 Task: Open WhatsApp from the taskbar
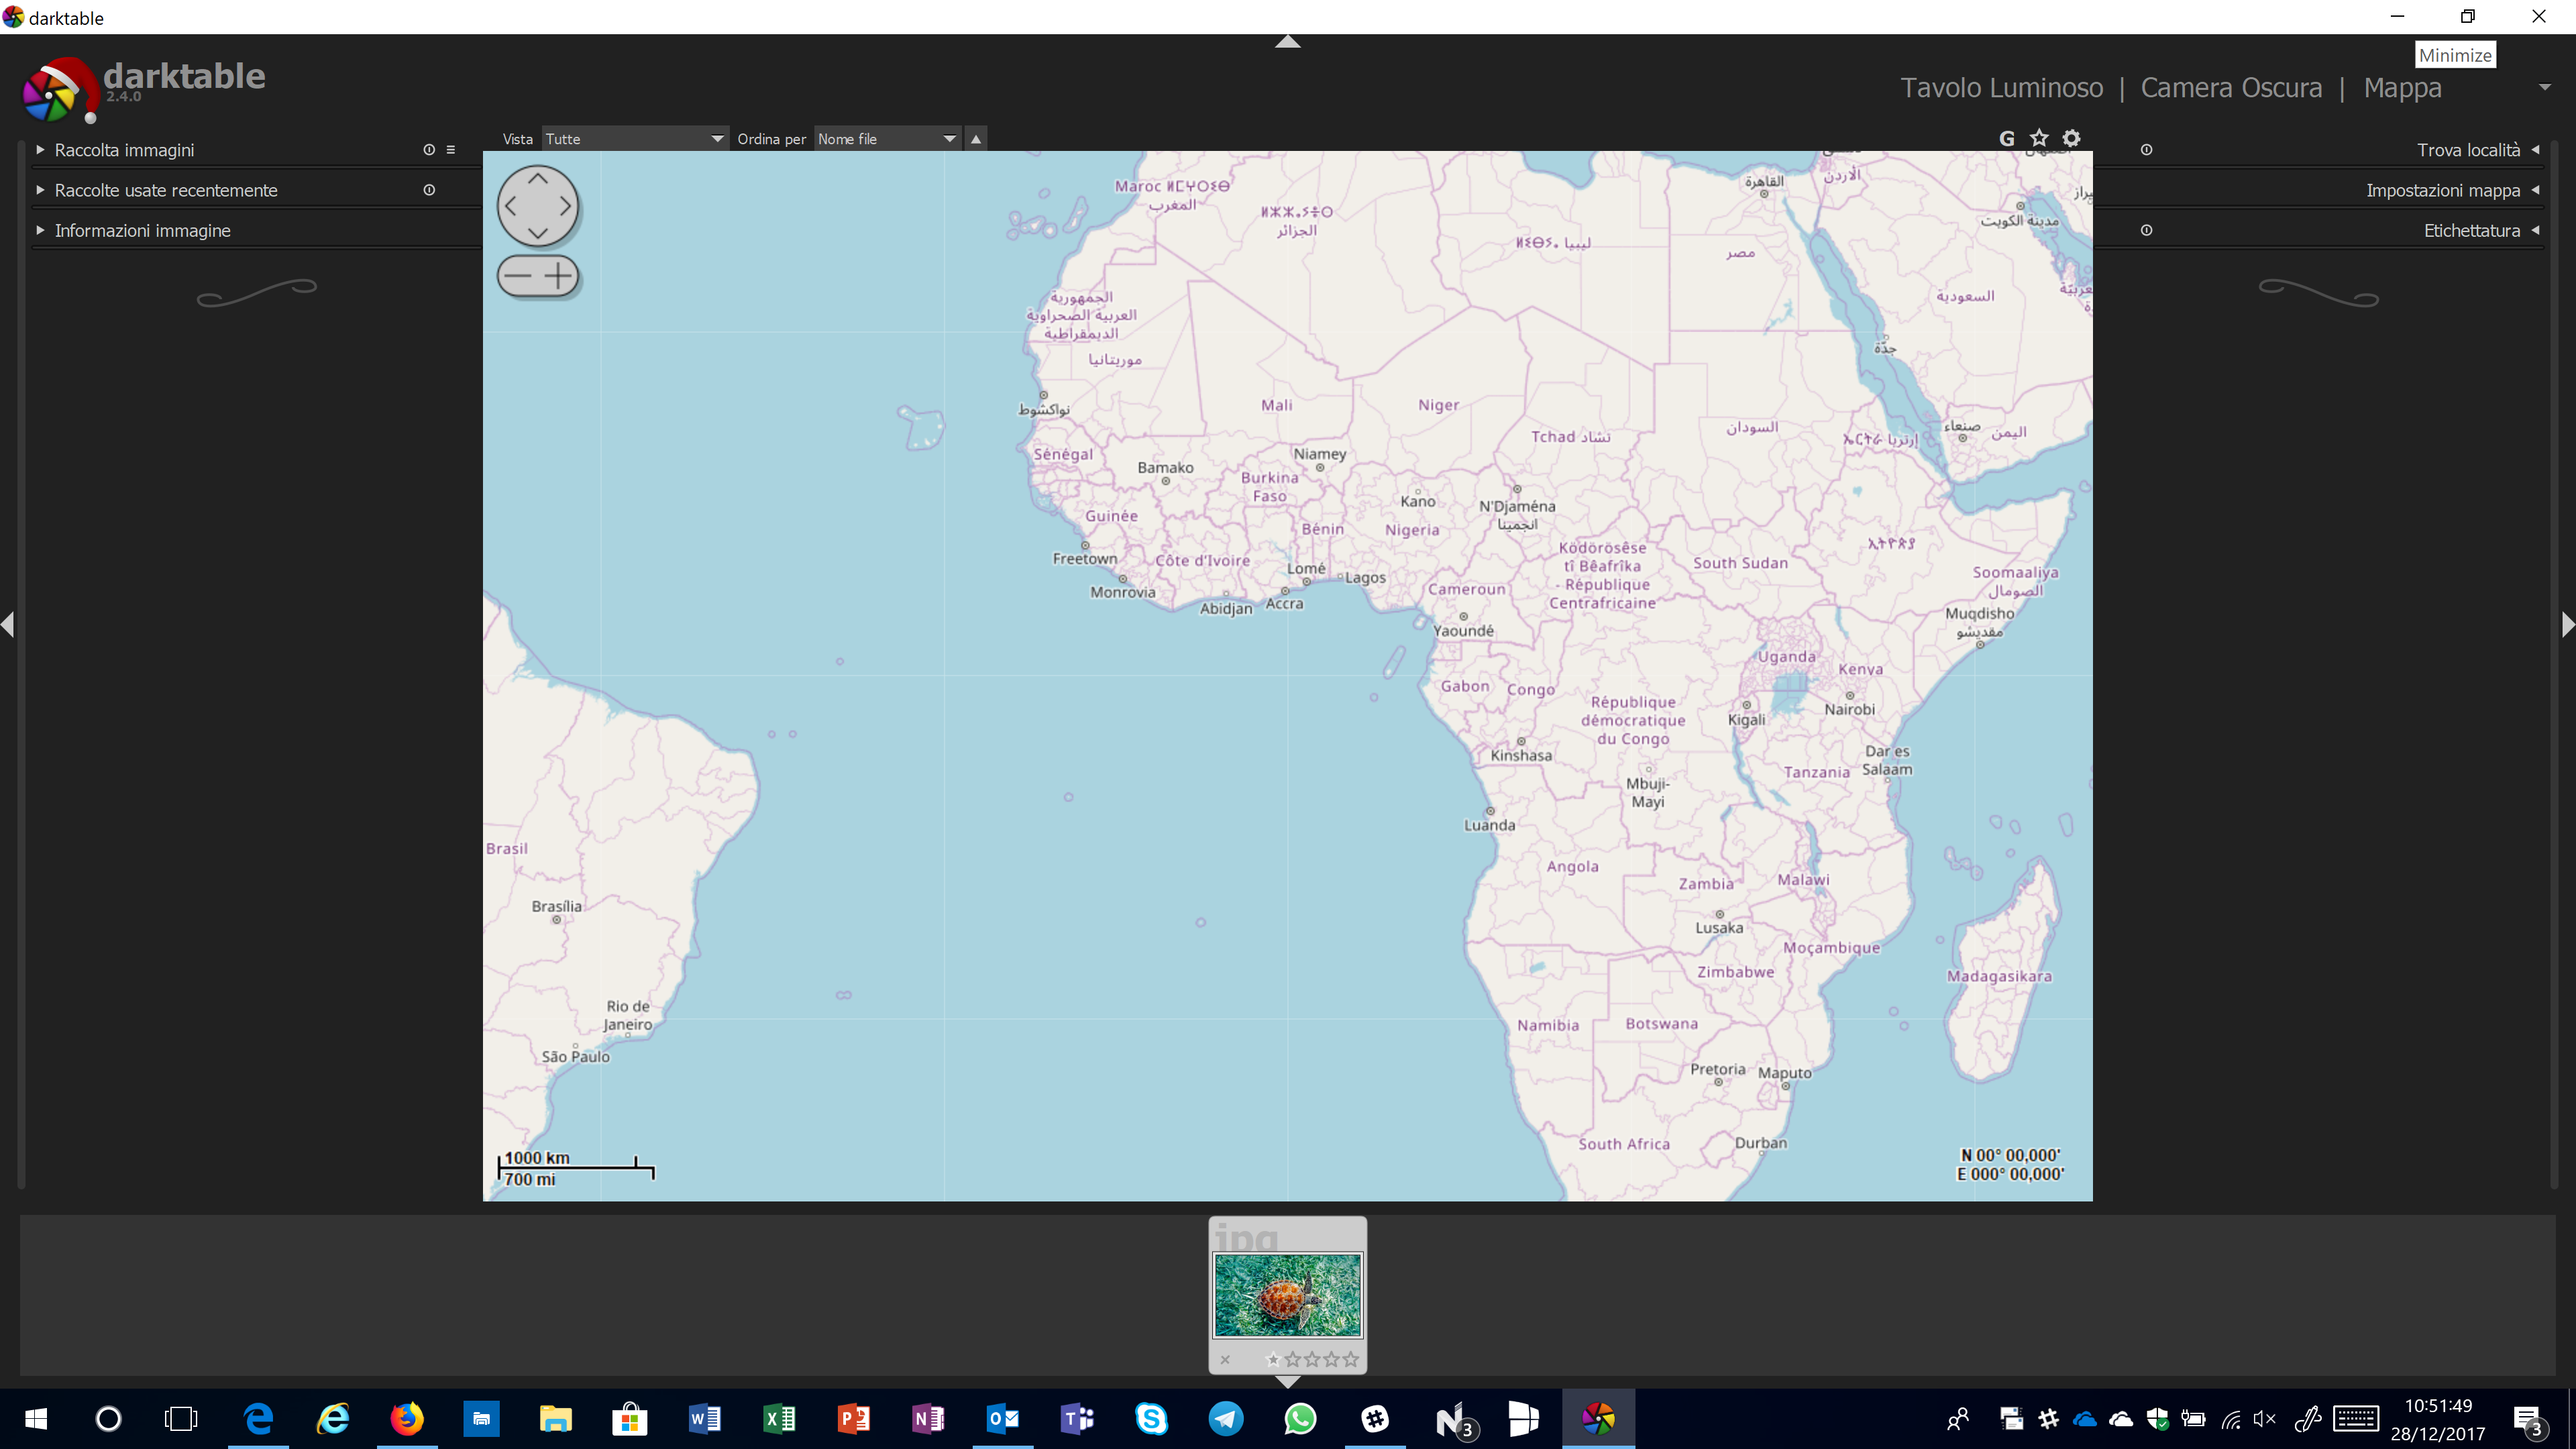point(1300,1418)
